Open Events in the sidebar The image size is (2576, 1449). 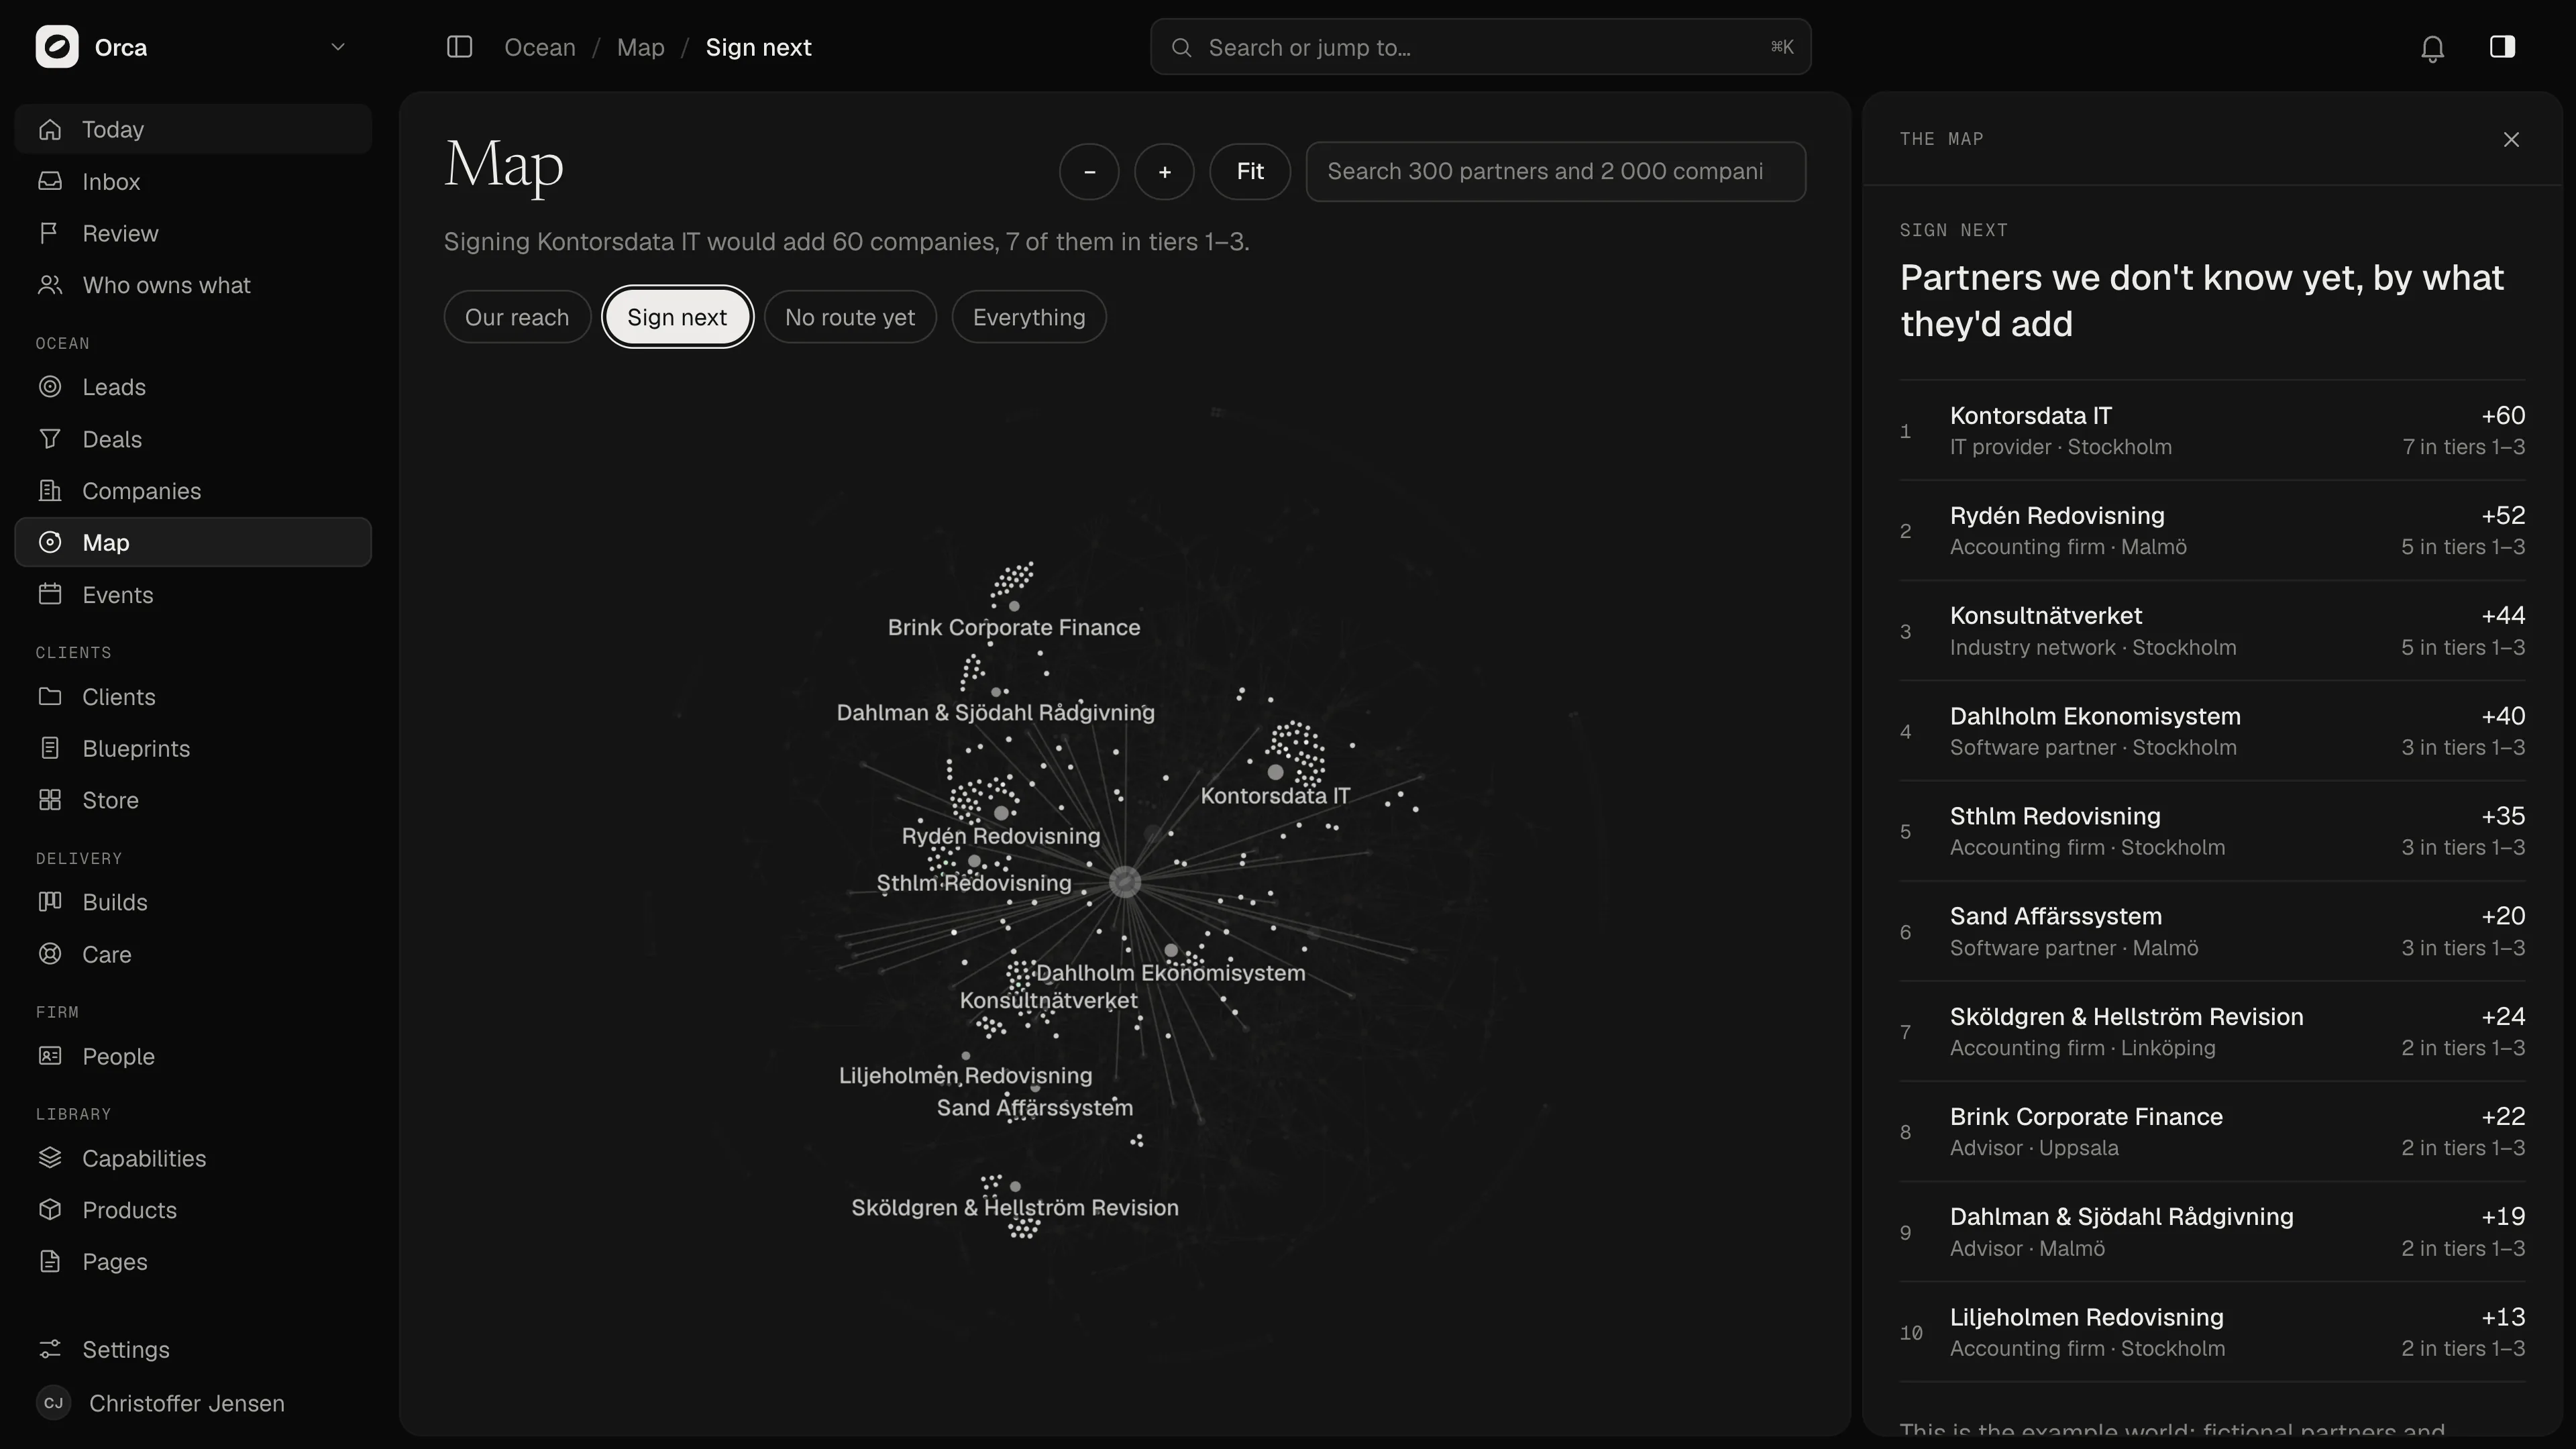coord(193,595)
